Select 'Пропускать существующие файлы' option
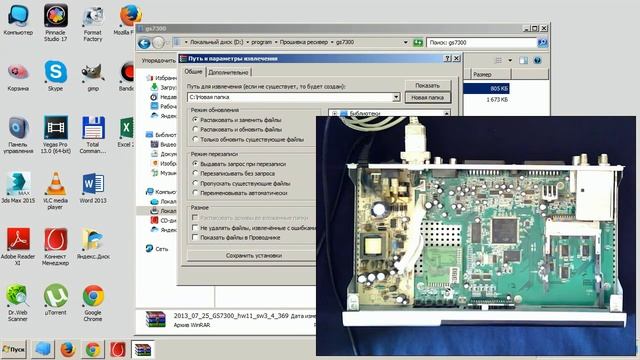 click(195, 183)
